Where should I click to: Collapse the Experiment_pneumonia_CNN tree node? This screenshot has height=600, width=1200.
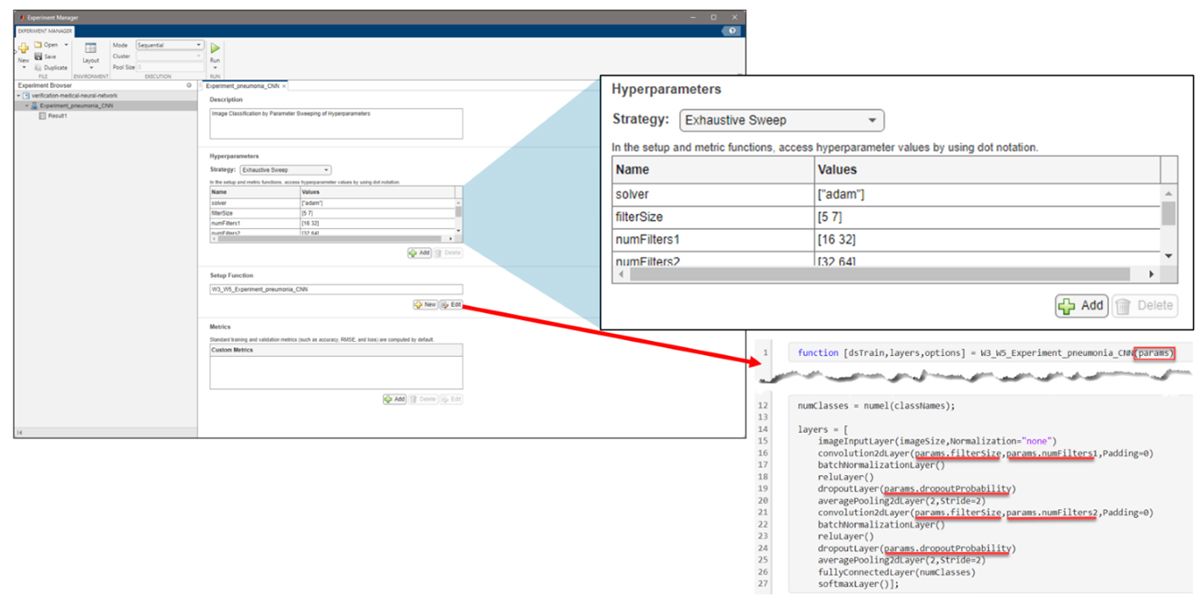(x=27, y=105)
